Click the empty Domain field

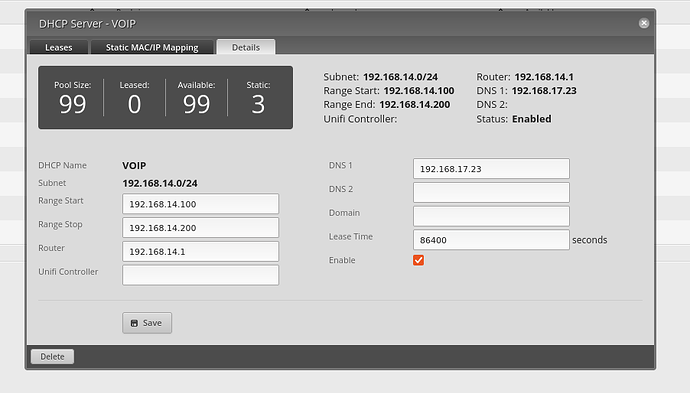click(491, 217)
